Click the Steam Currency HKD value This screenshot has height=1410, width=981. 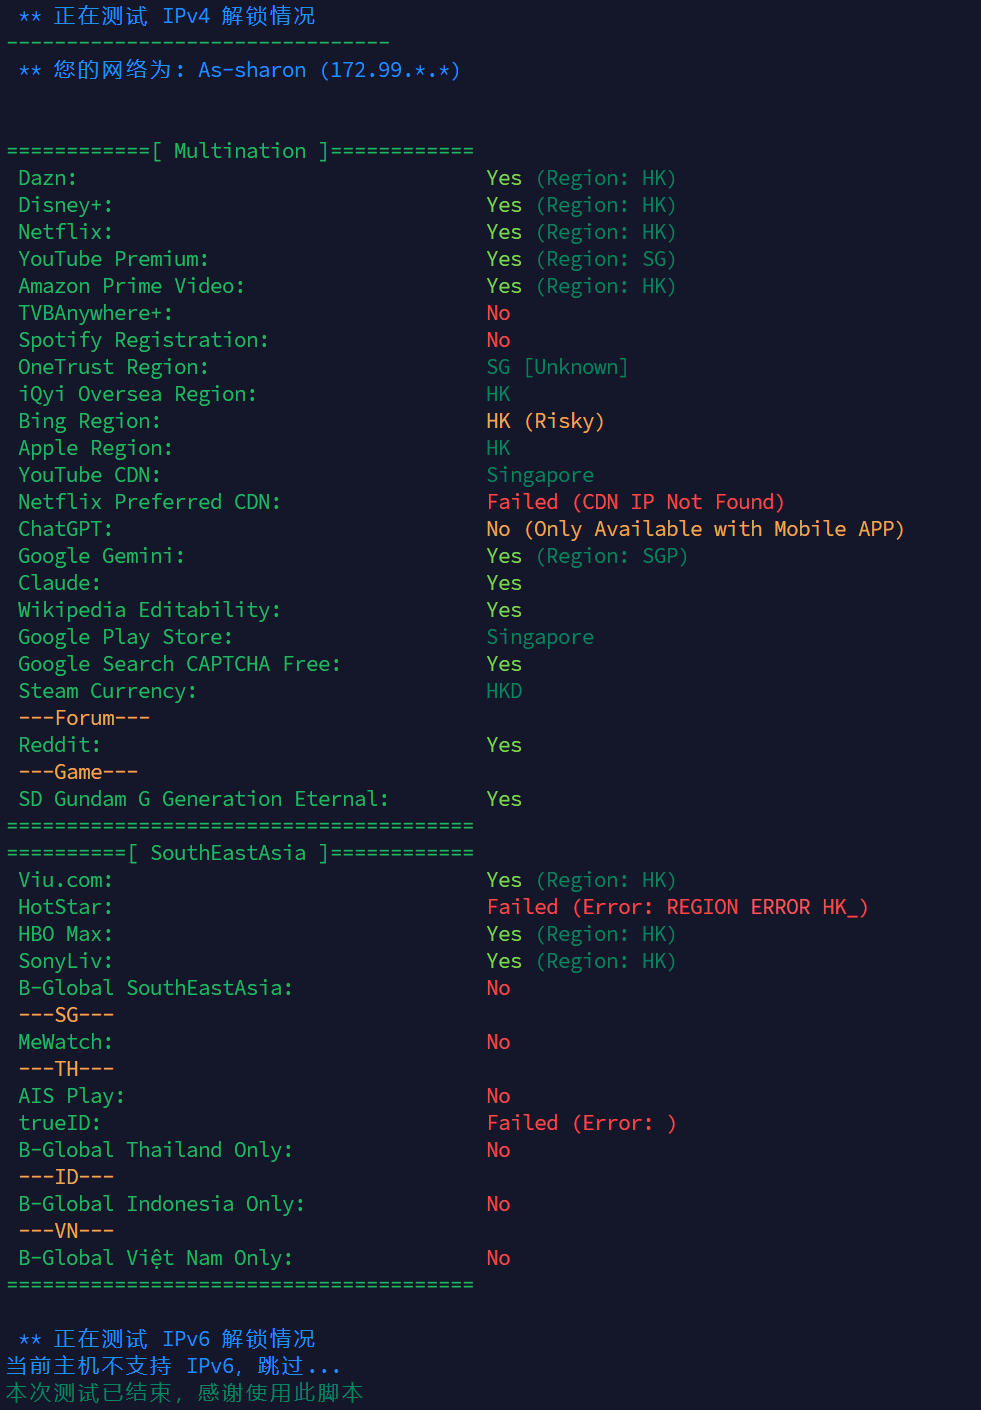[504, 691]
